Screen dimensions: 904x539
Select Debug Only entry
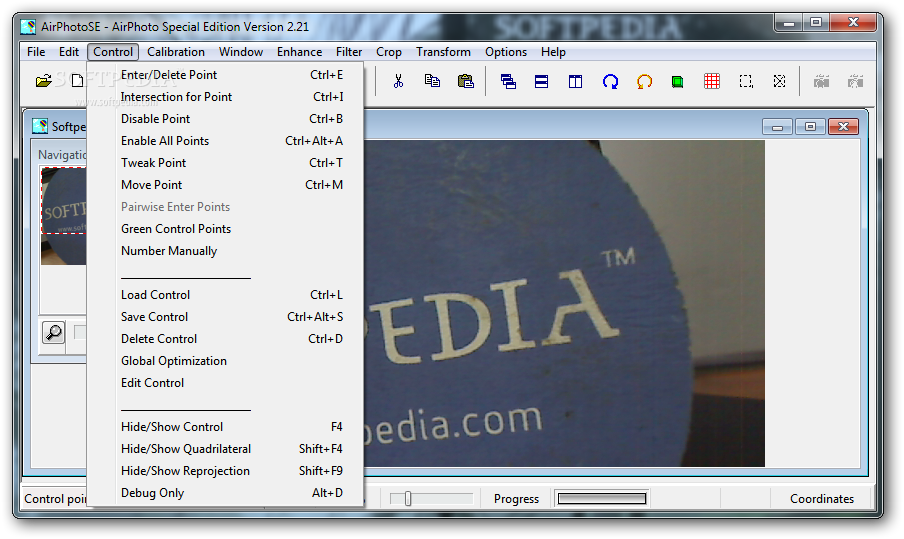point(226,493)
